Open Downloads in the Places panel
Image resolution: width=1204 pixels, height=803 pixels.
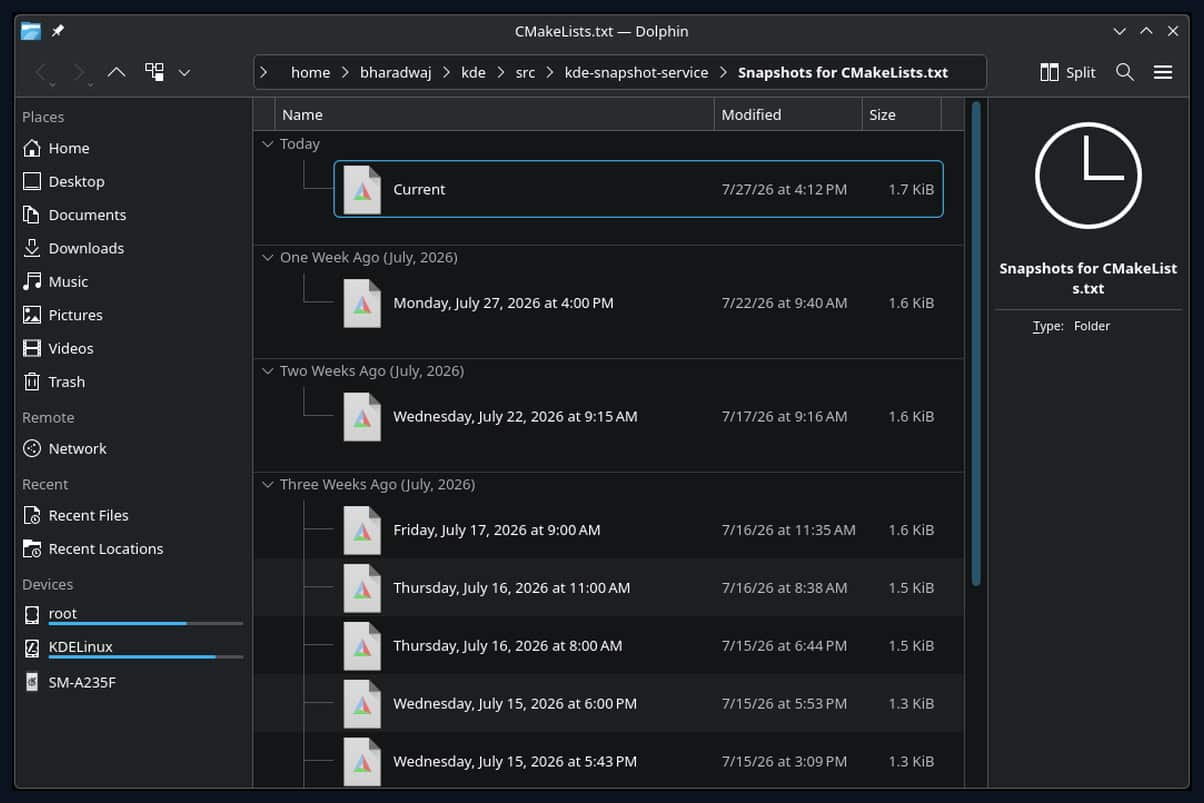point(132,248)
